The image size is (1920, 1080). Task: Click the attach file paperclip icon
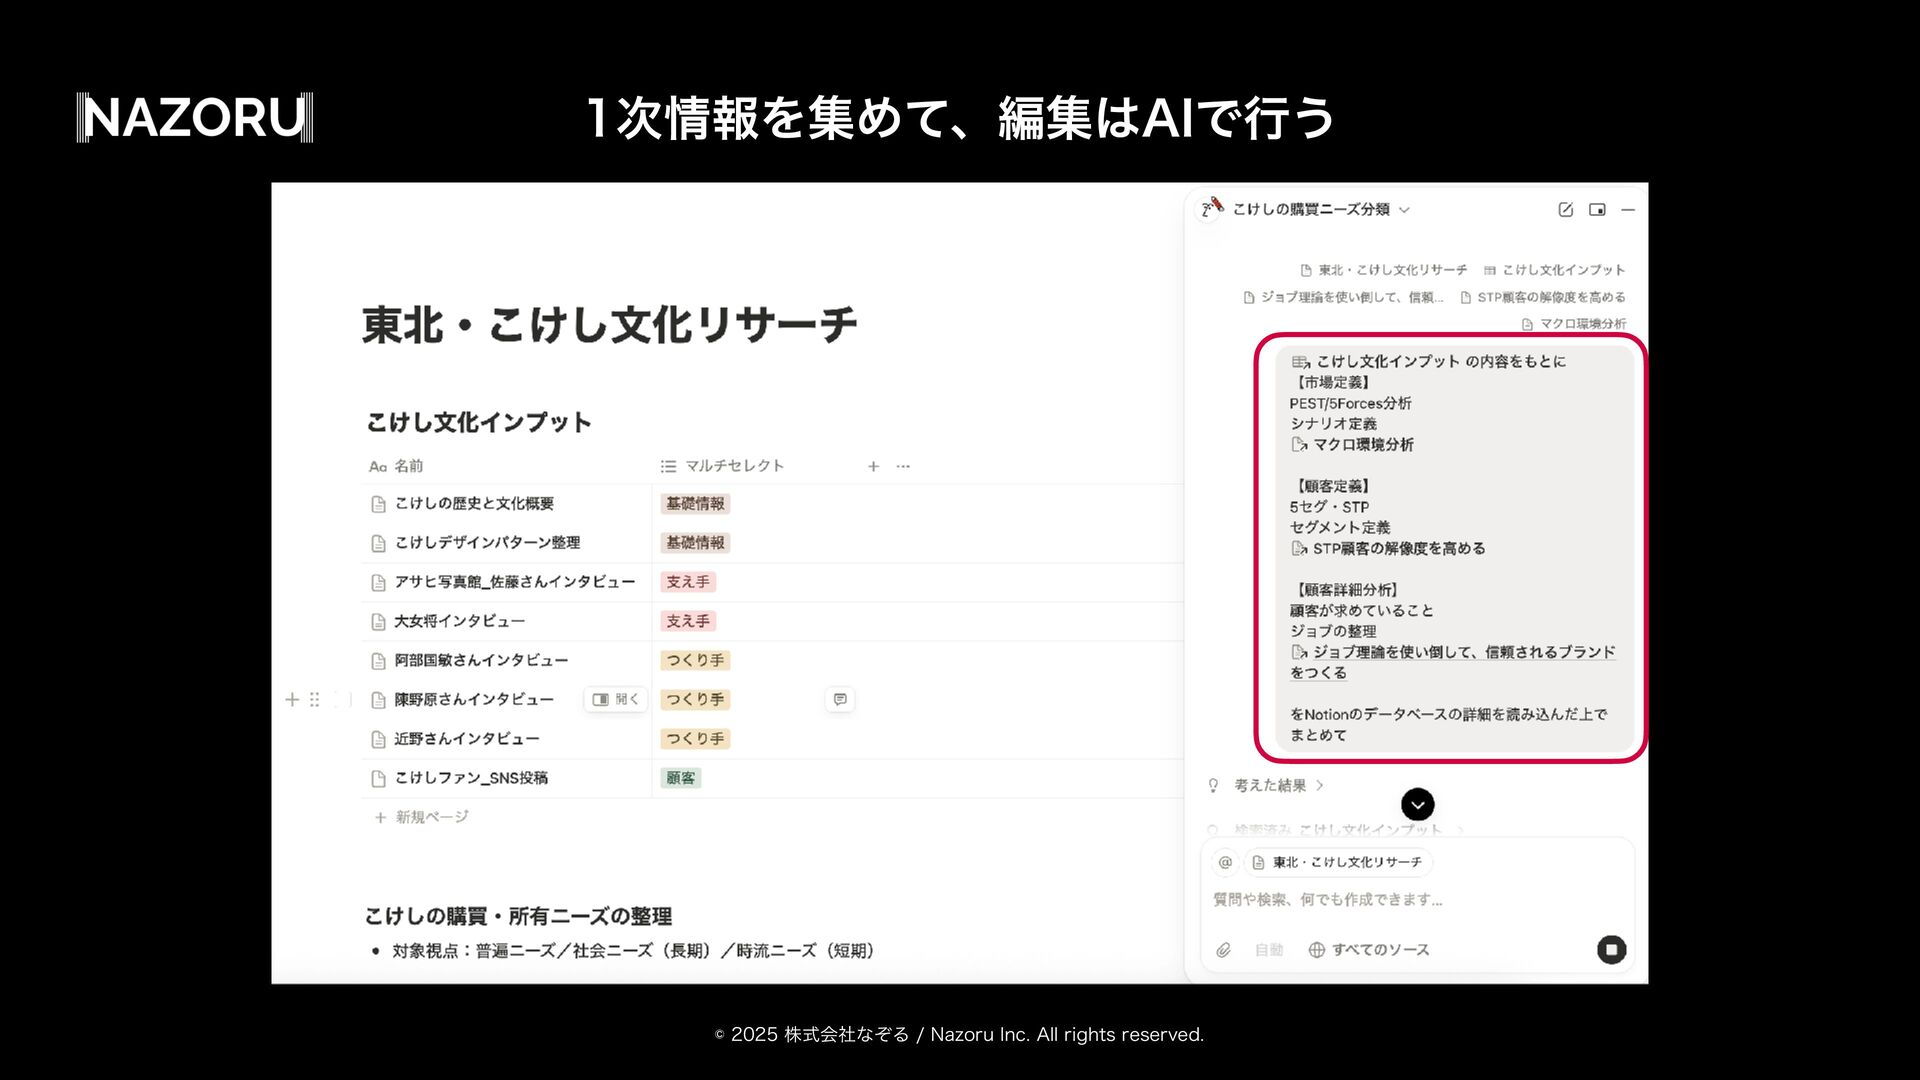(1223, 950)
